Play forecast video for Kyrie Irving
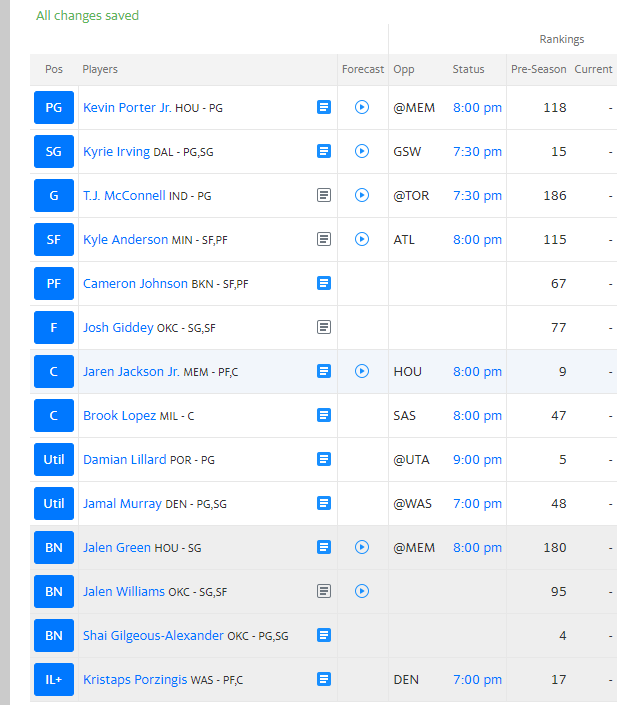617x705 pixels. [362, 152]
